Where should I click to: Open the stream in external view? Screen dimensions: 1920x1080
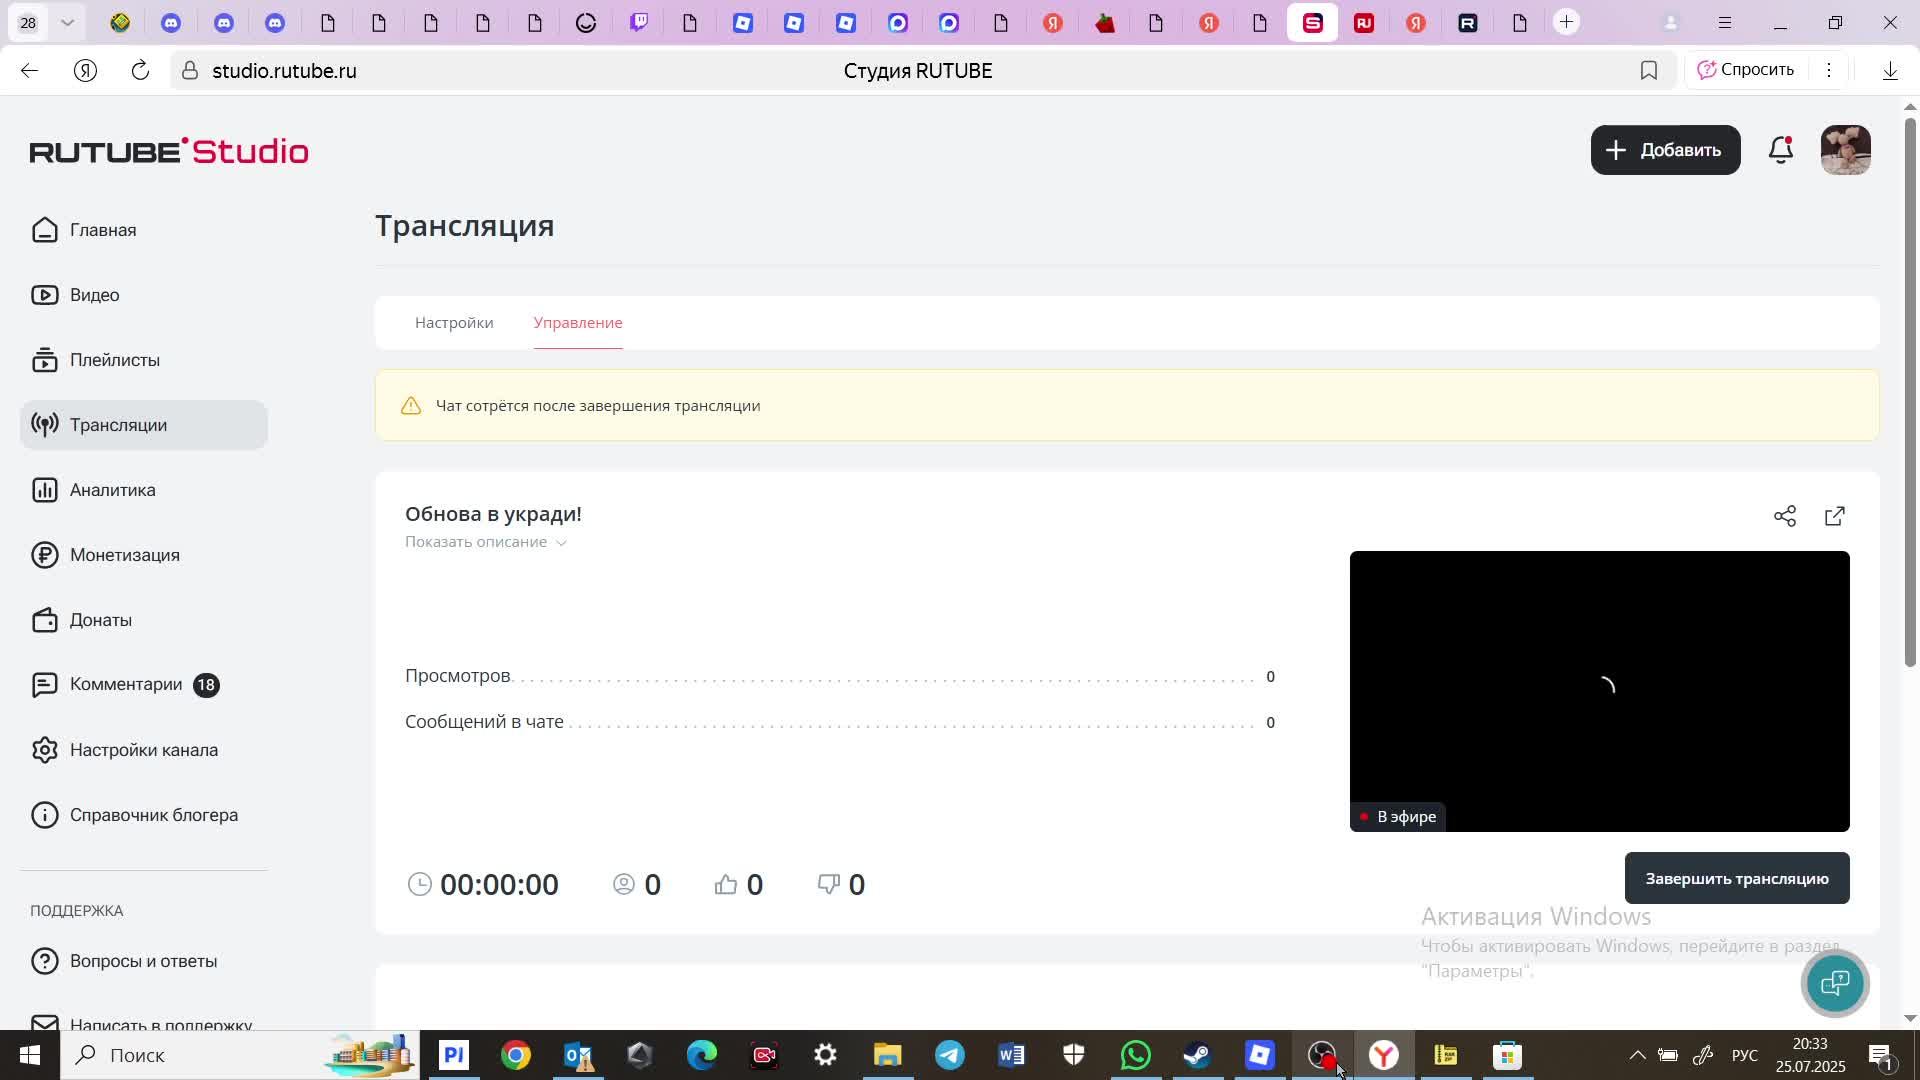(1836, 516)
